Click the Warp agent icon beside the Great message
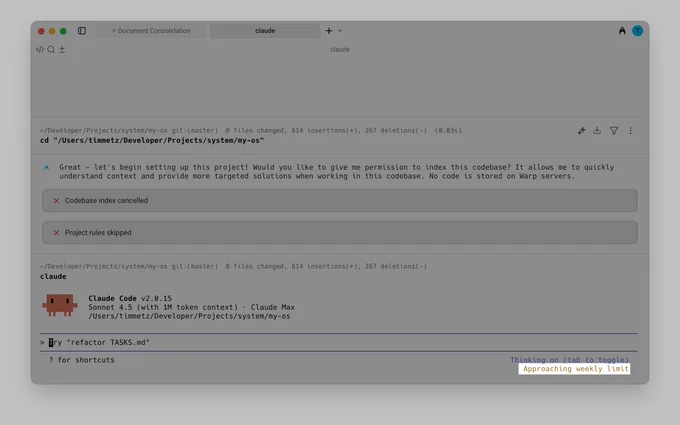The image size is (680, 425). (x=46, y=167)
